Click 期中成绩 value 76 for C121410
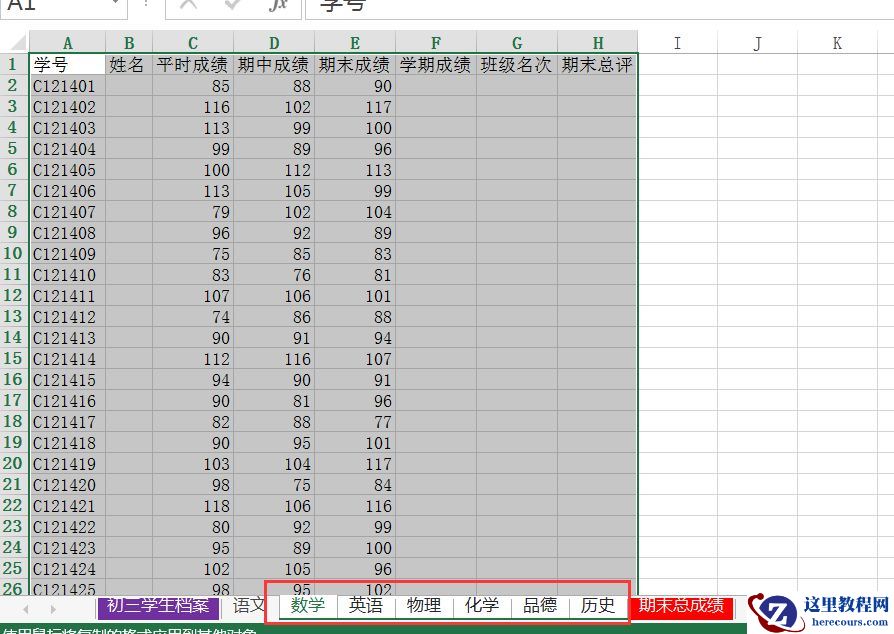This screenshot has width=894, height=634. point(274,275)
